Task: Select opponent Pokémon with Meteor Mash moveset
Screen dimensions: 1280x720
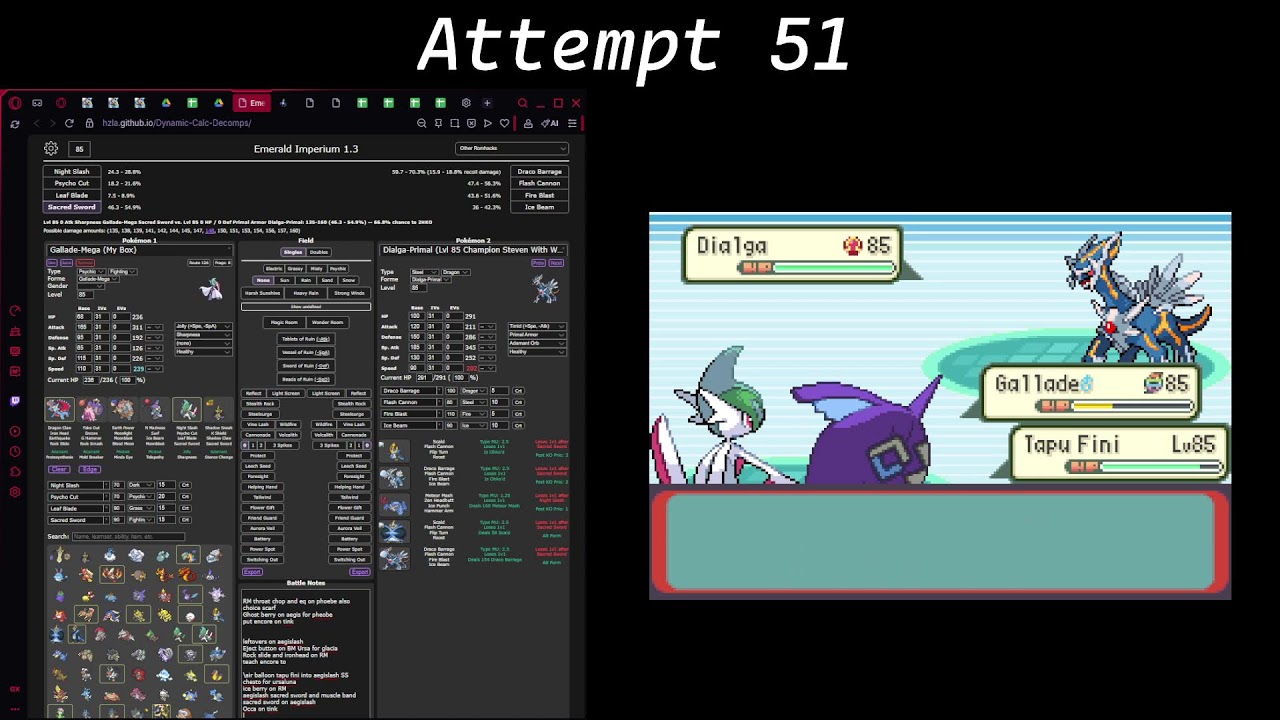Action: [393, 505]
